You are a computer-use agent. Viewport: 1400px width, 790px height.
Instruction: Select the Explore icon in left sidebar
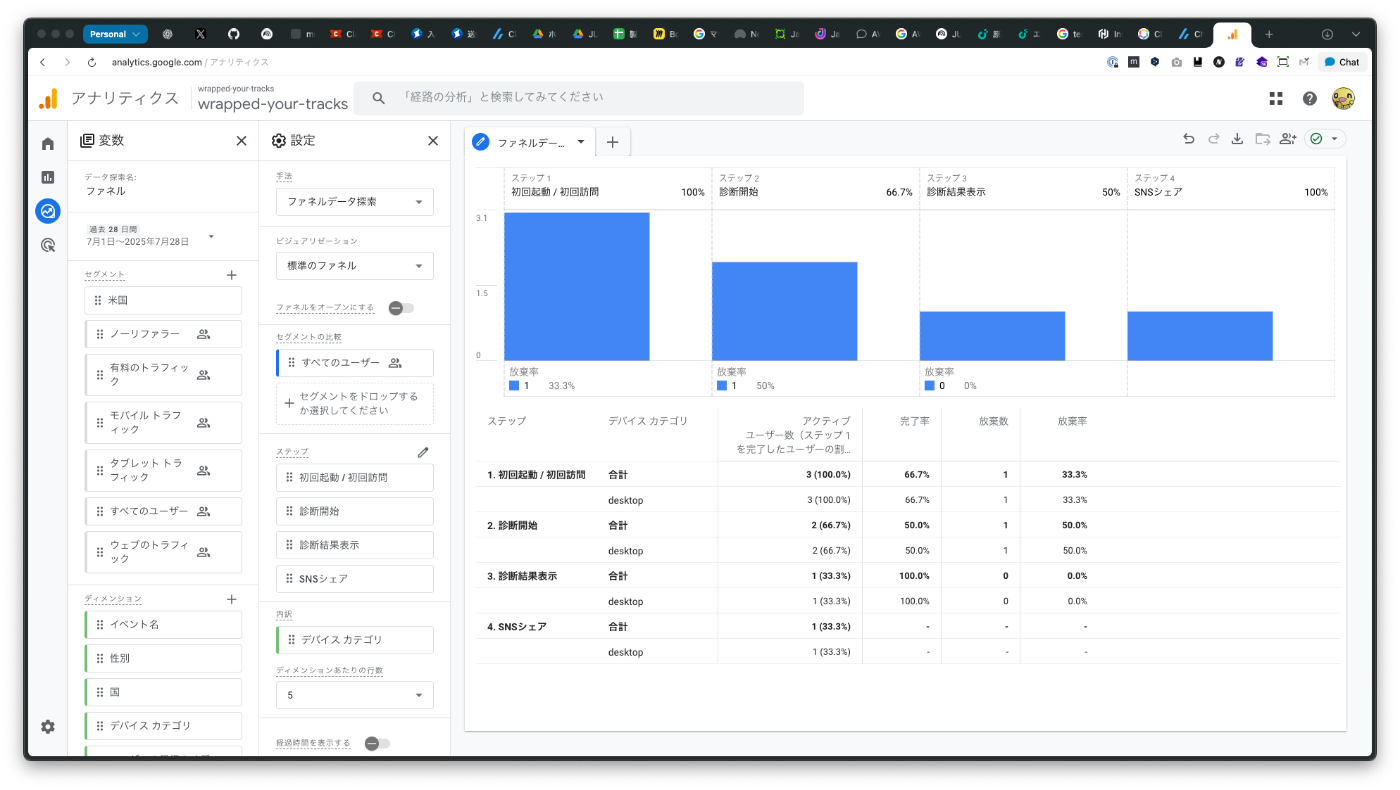(47, 211)
